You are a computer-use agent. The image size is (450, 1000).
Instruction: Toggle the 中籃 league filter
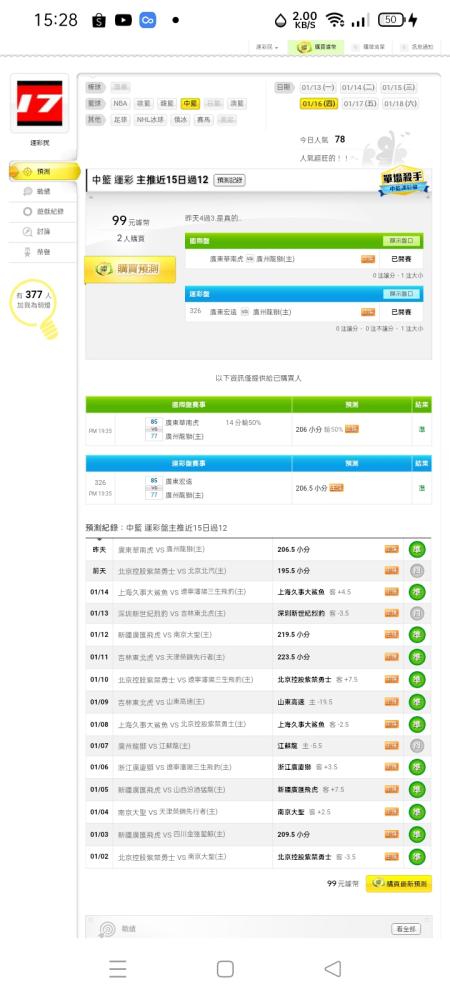(x=191, y=103)
